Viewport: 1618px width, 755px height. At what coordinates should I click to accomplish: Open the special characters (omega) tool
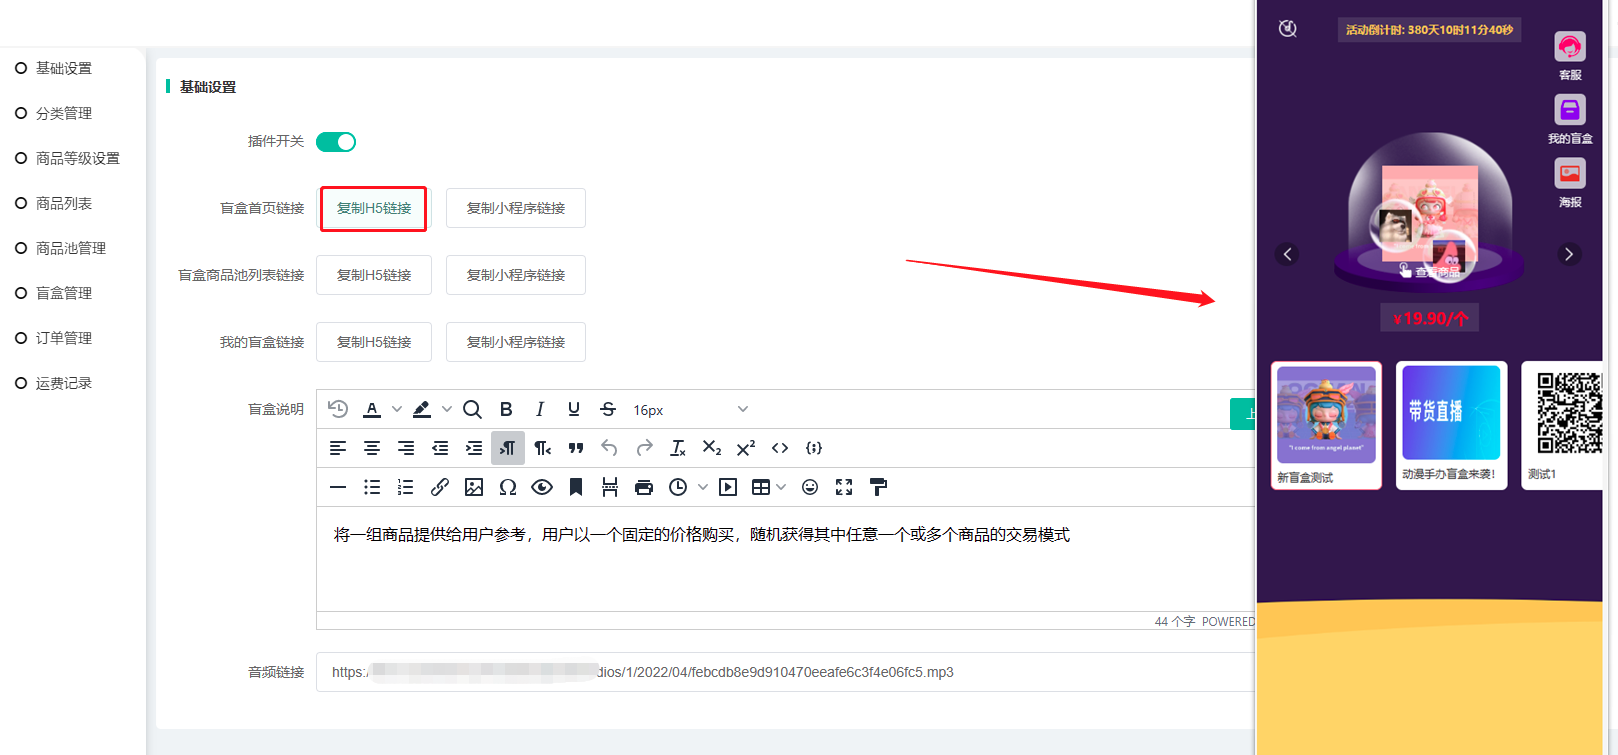click(508, 487)
